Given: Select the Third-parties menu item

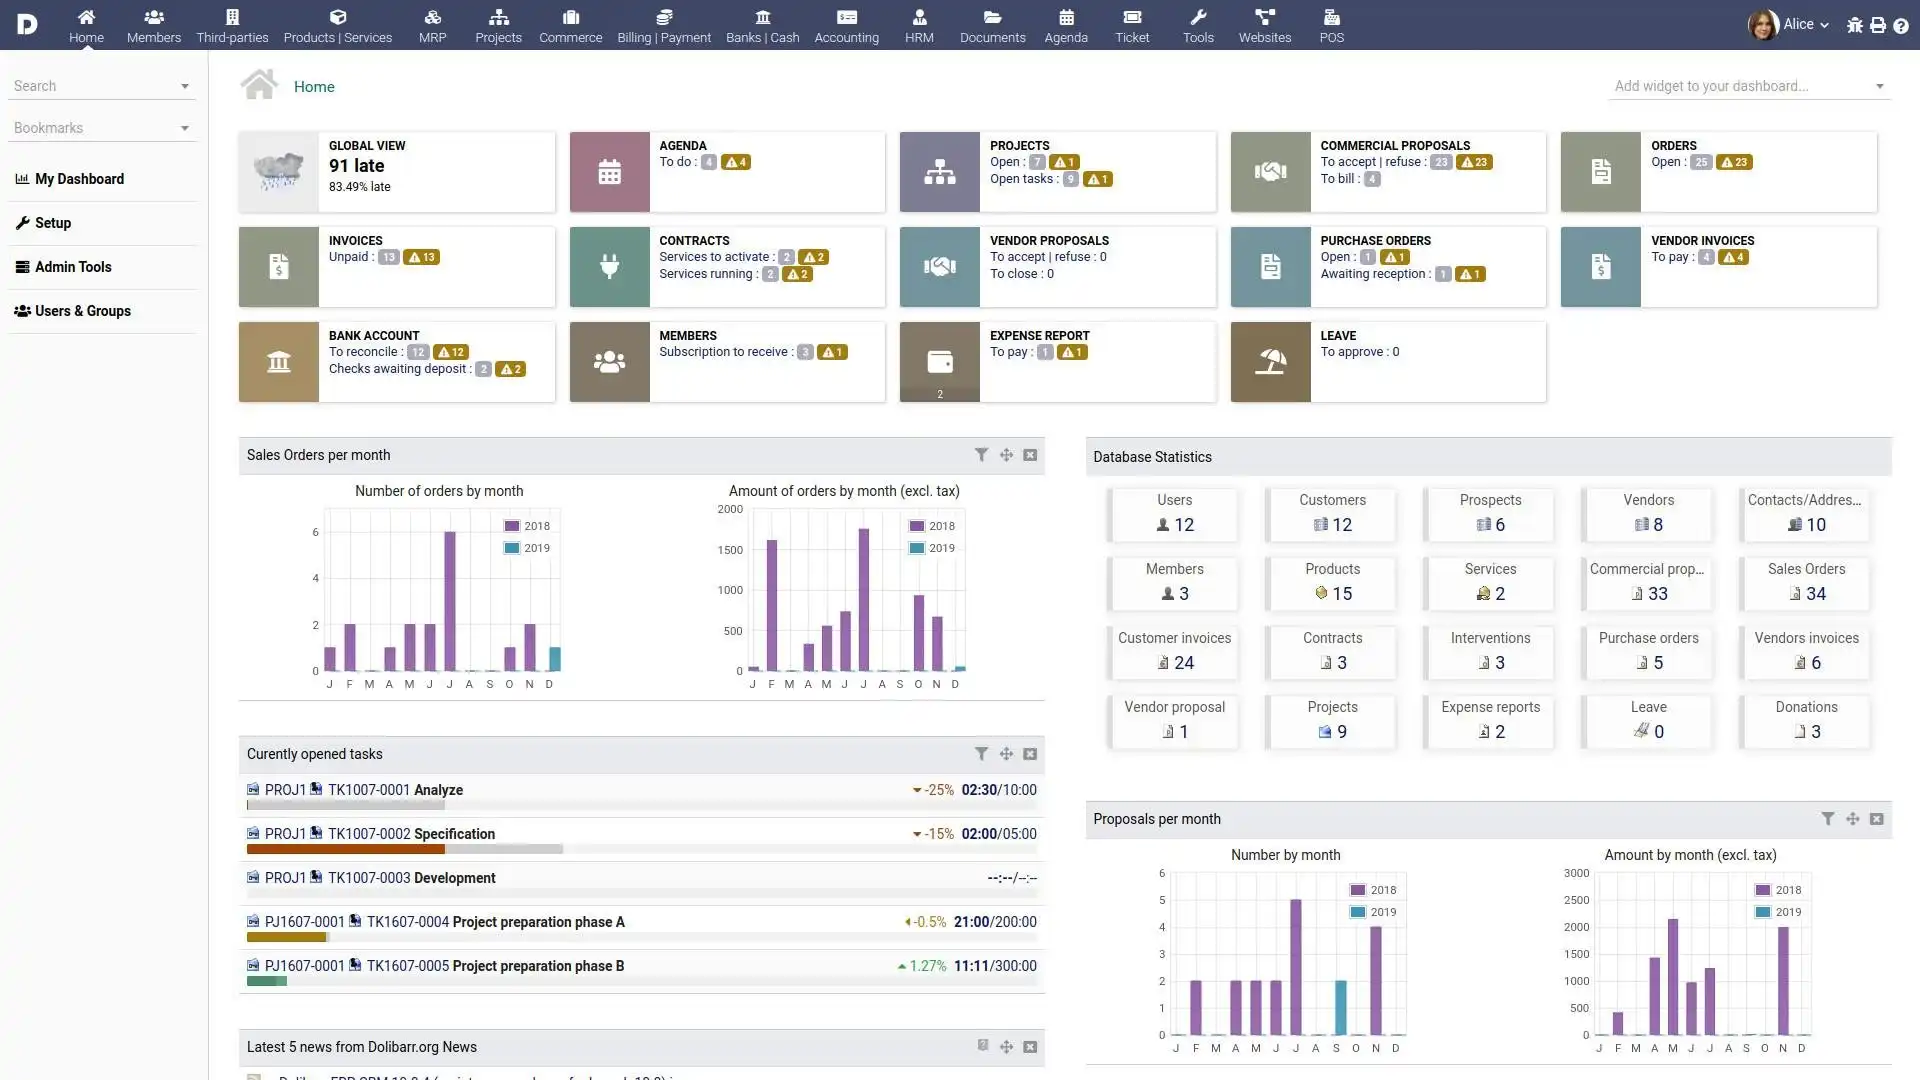Looking at the screenshot, I should [x=231, y=24].
